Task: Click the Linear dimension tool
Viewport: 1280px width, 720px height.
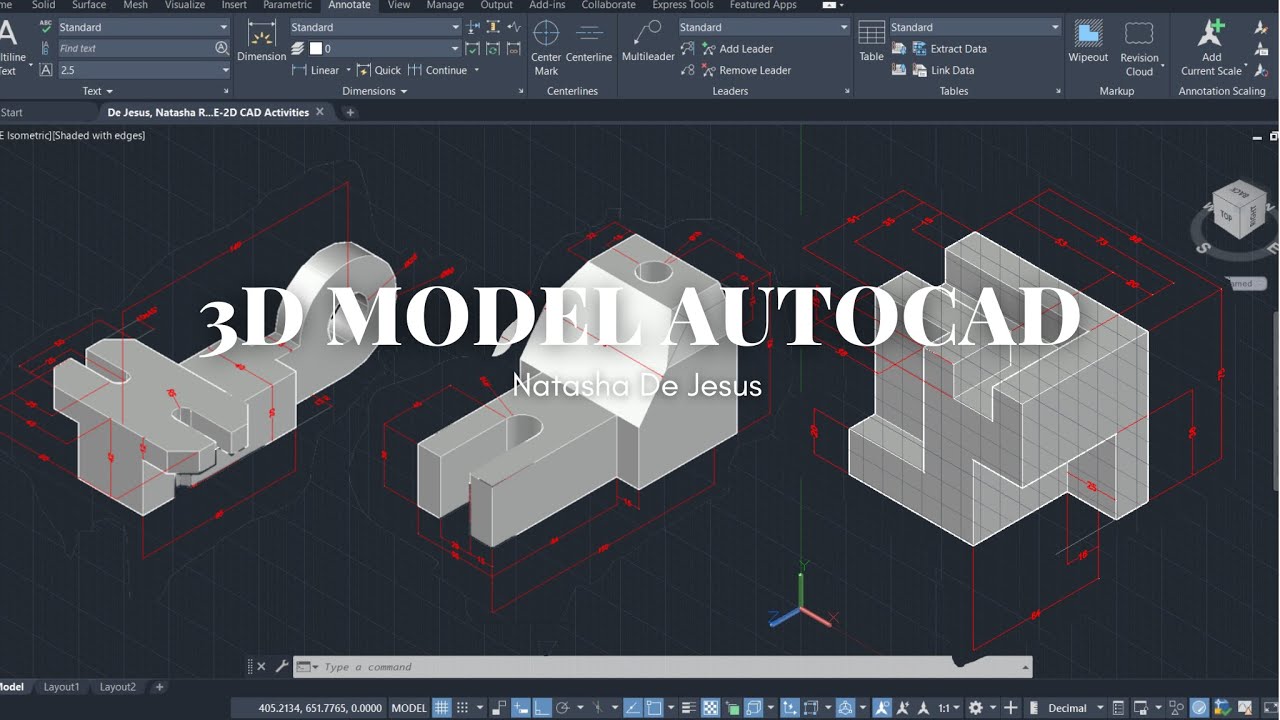Action: 316,70
